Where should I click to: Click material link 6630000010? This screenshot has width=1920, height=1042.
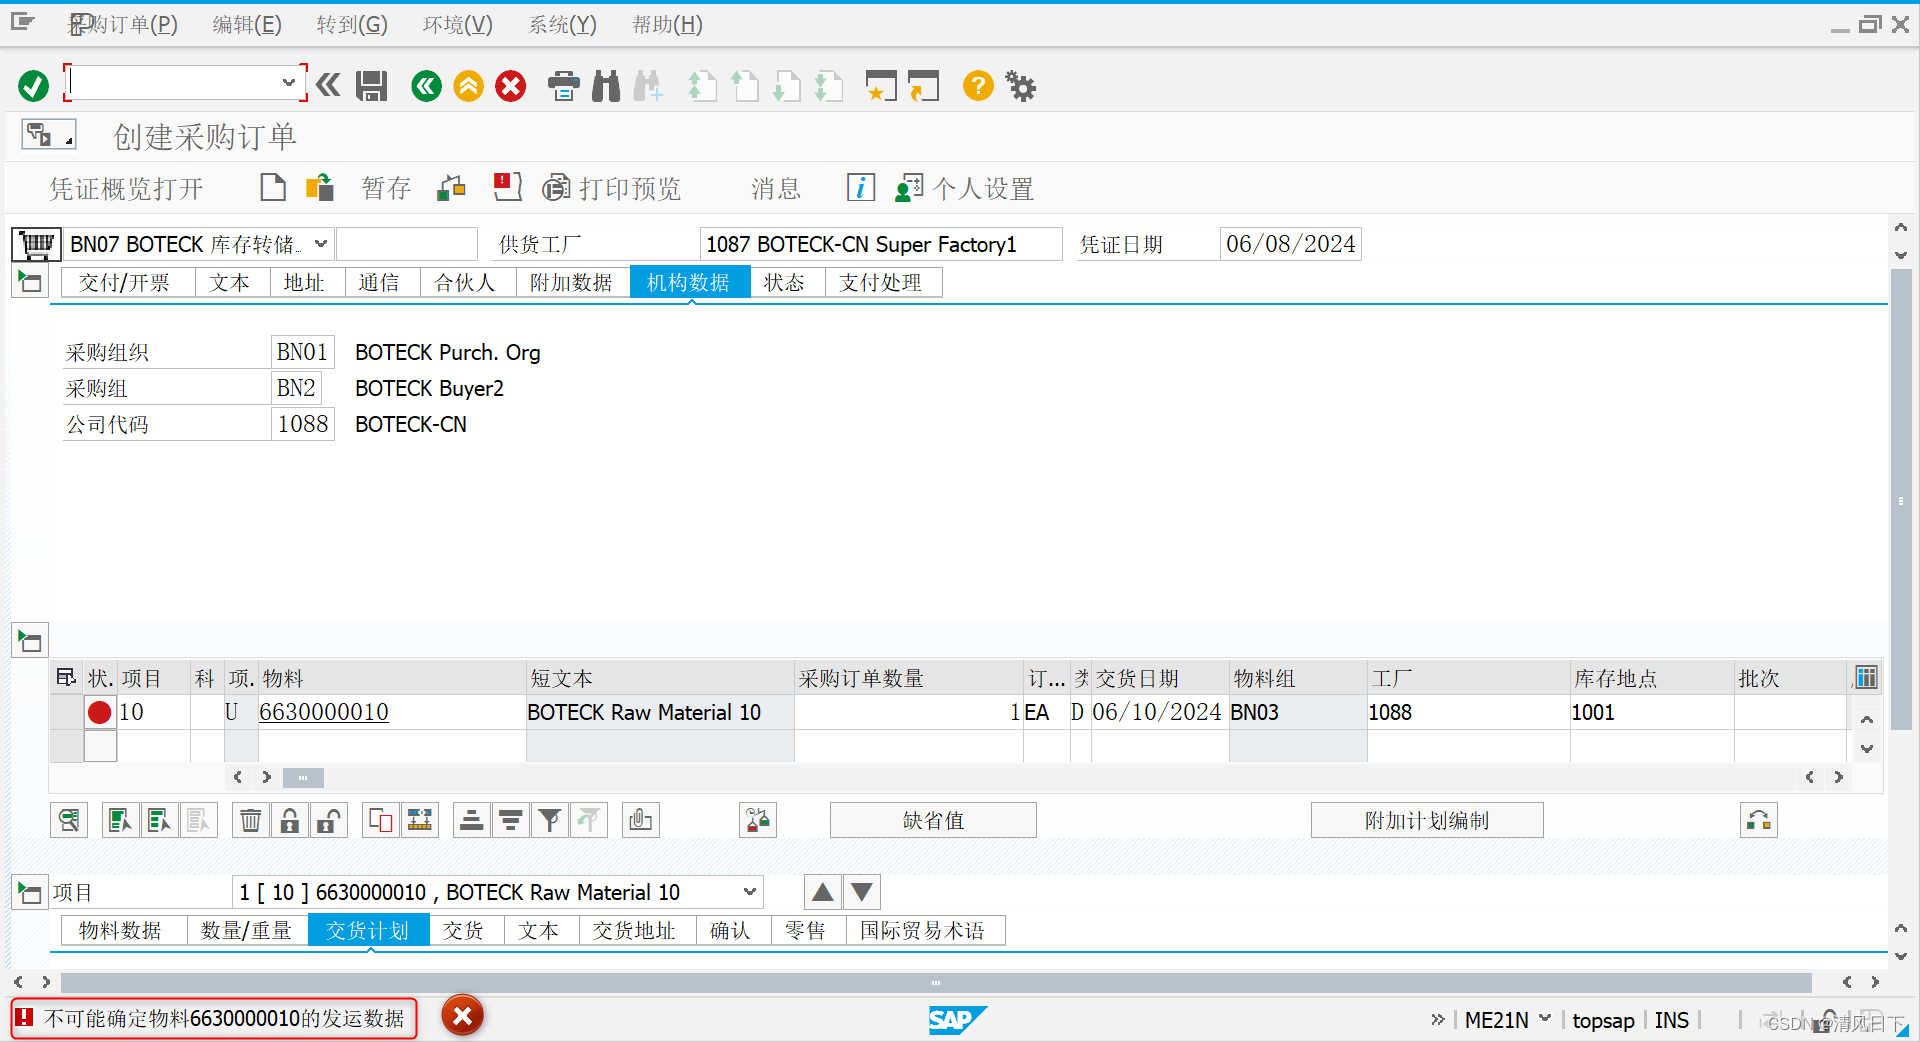pyautogui.click(x=324, y=712)
